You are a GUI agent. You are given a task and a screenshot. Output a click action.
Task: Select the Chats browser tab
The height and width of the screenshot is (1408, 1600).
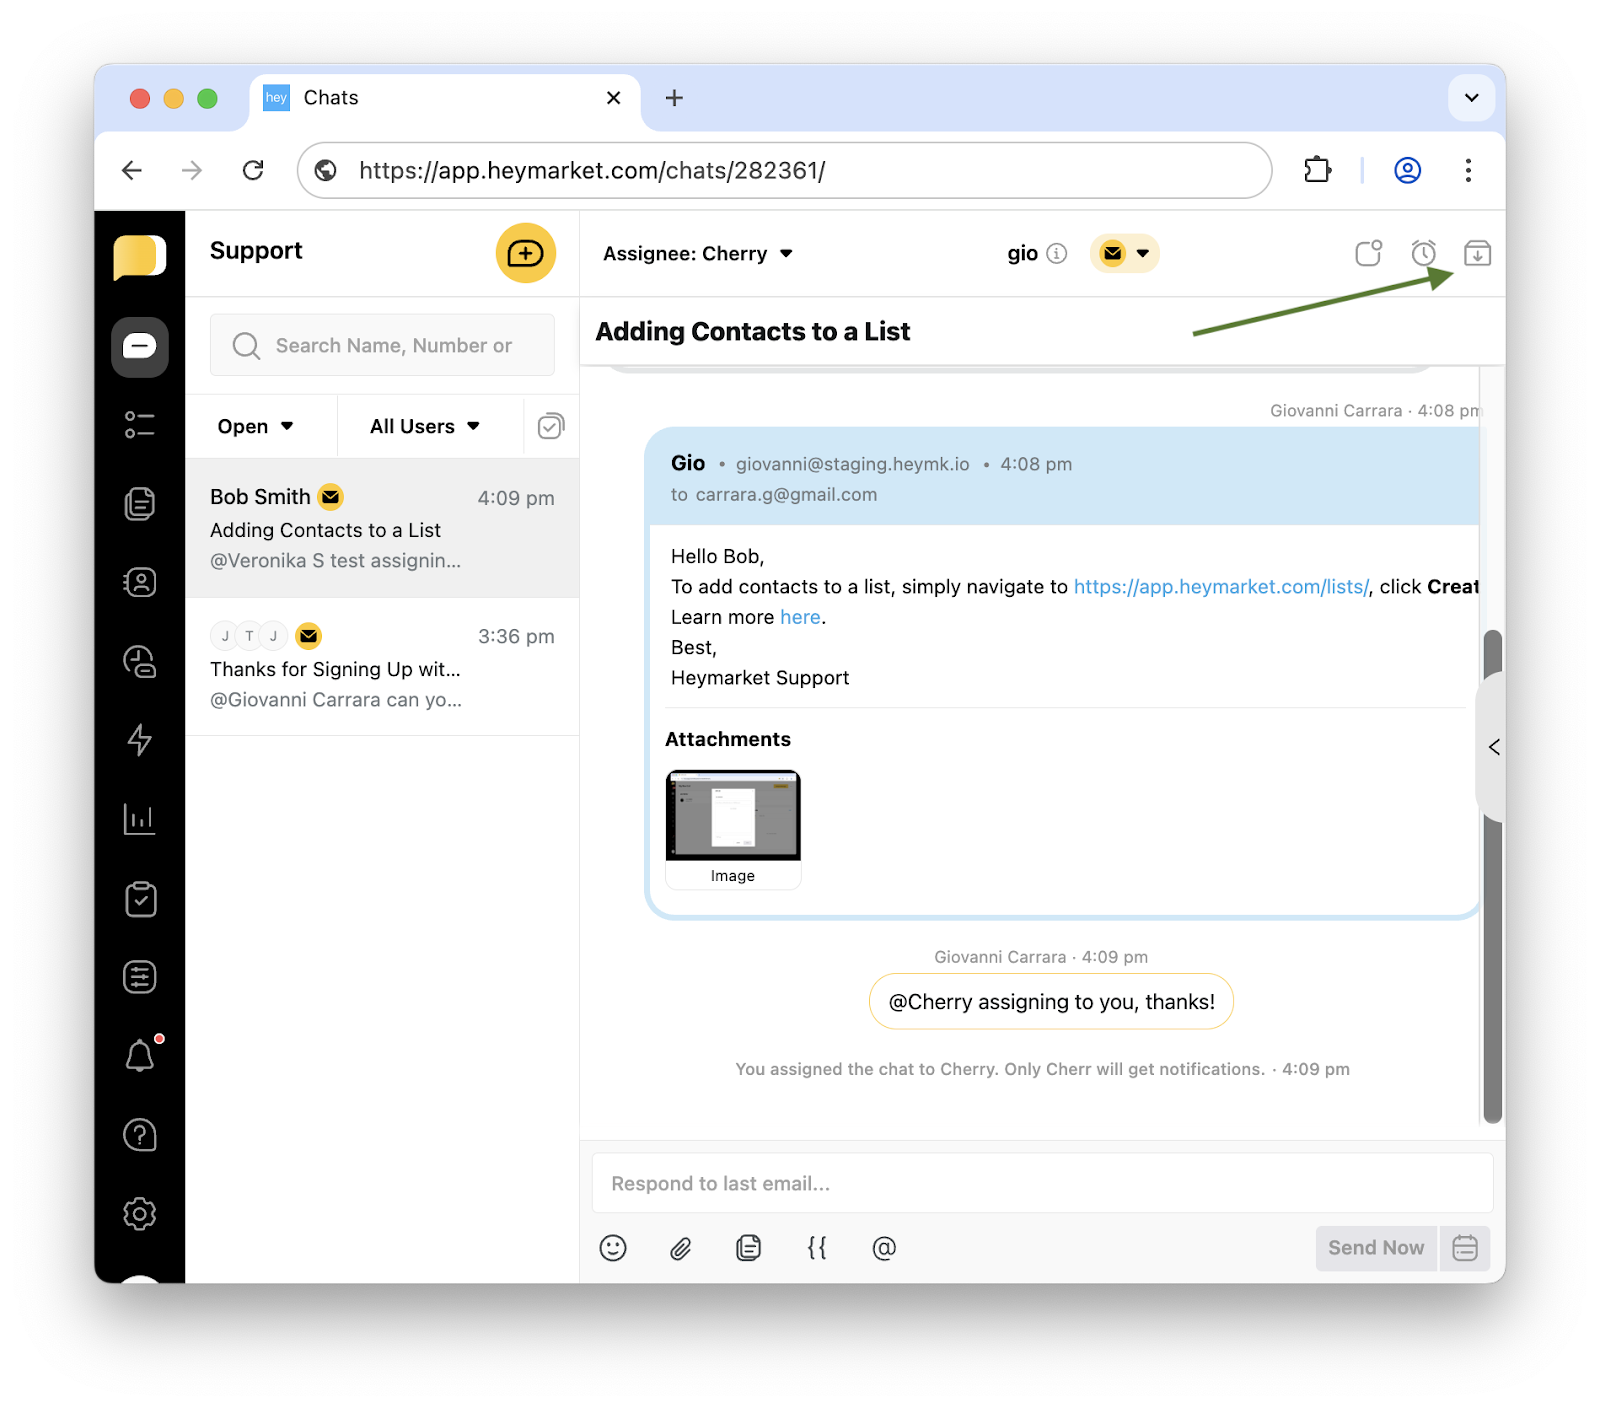click(445, 98)
